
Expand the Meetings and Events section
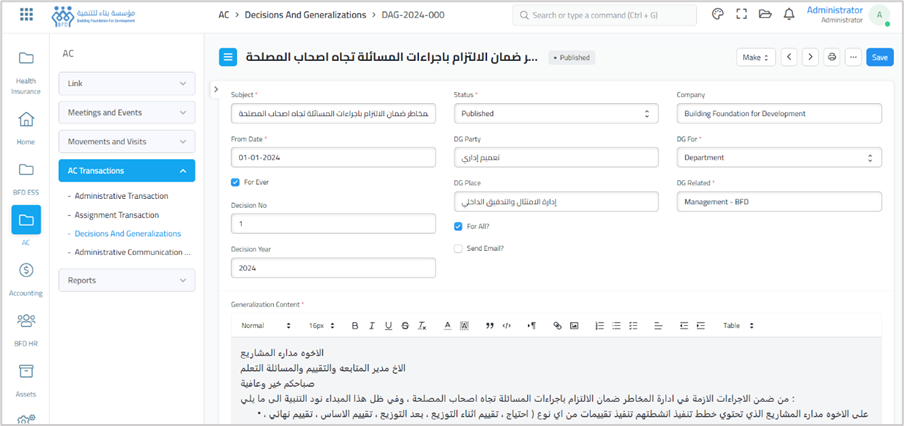coord(126,113)
